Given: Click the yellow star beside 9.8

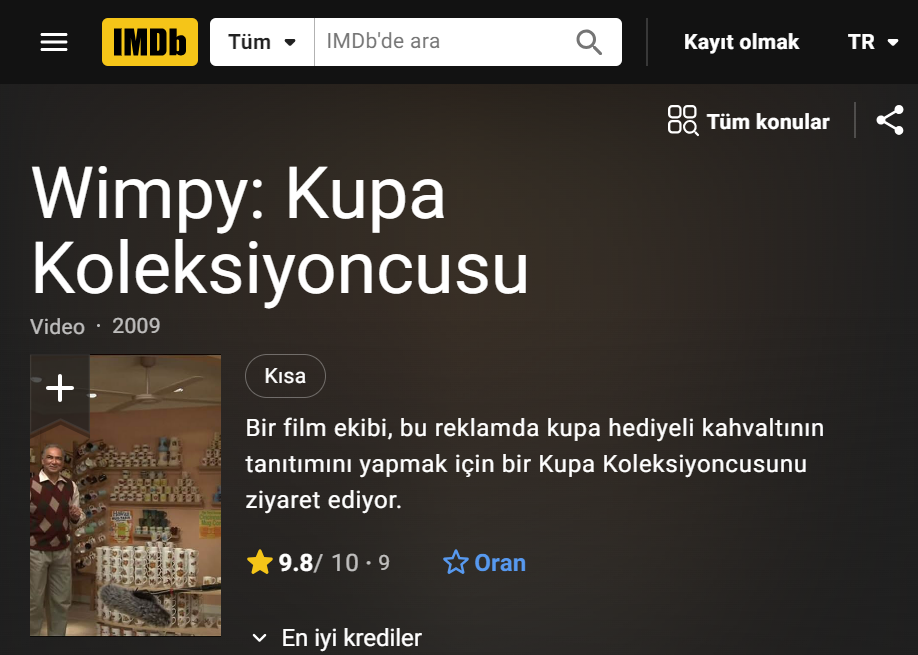Looking at the screenshot, I should tap(260, 563).
